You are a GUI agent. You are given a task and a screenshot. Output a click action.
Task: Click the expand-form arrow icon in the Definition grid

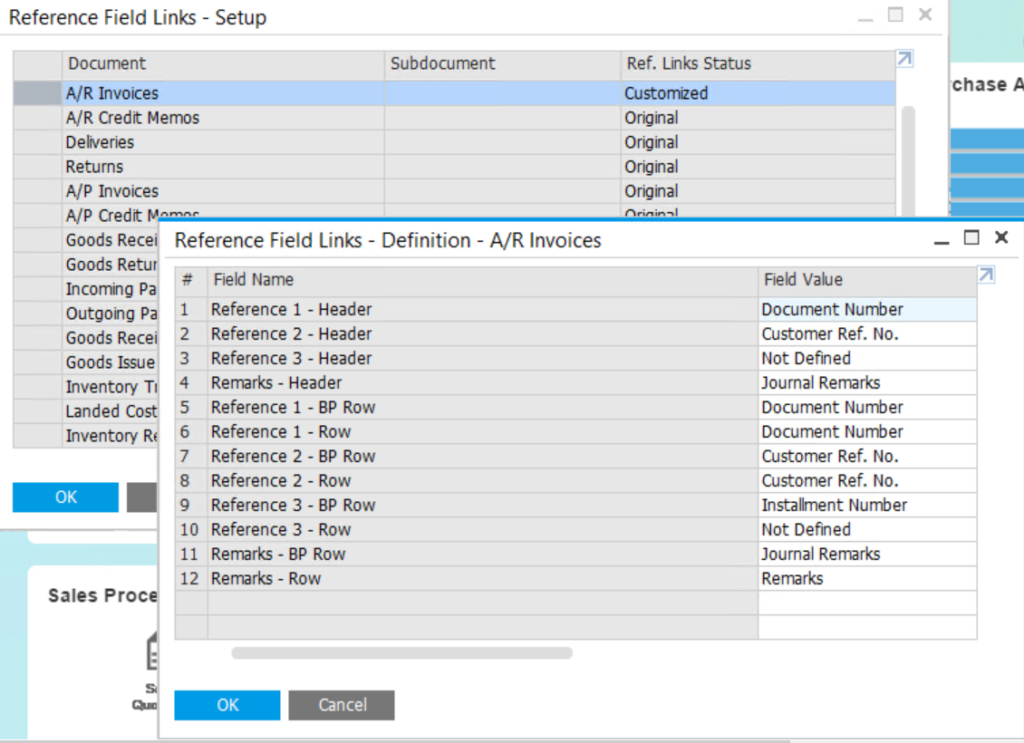point(986,275)
